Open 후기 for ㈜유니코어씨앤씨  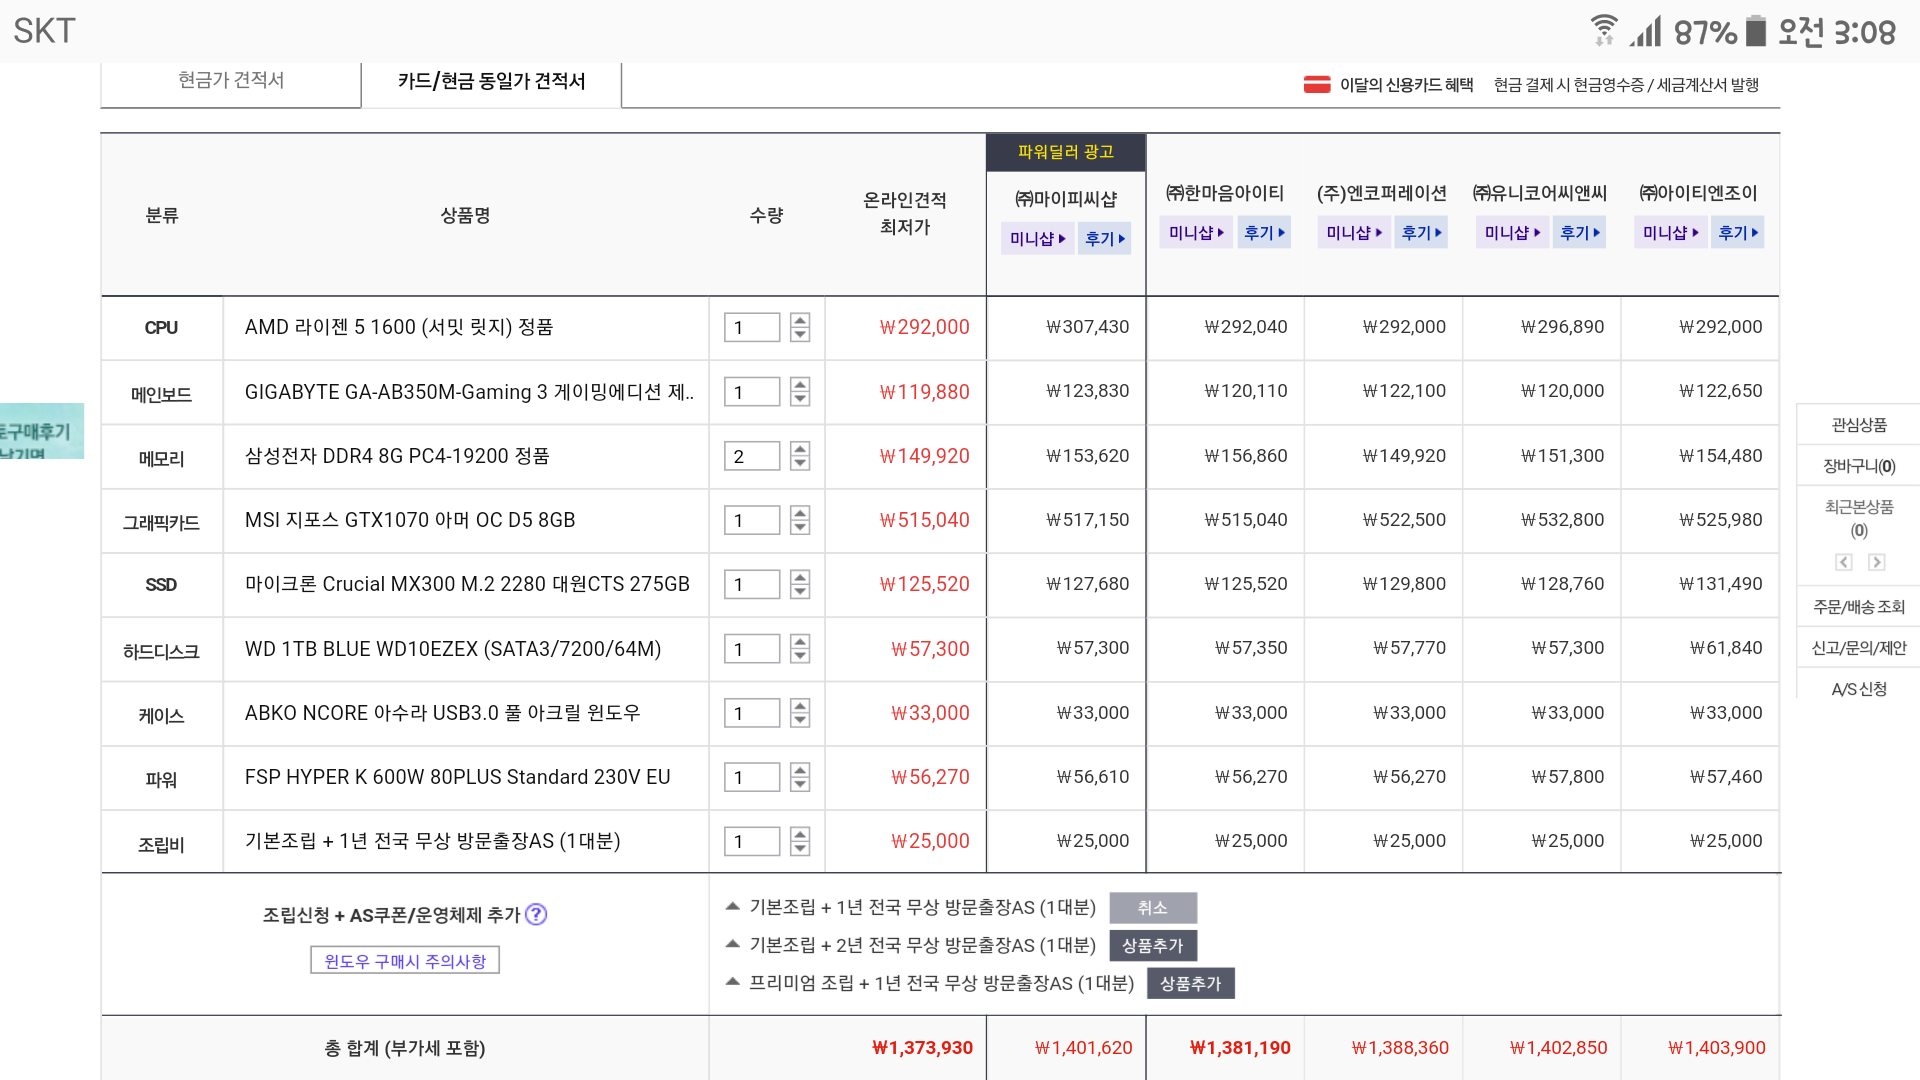tap(1580, 232)
